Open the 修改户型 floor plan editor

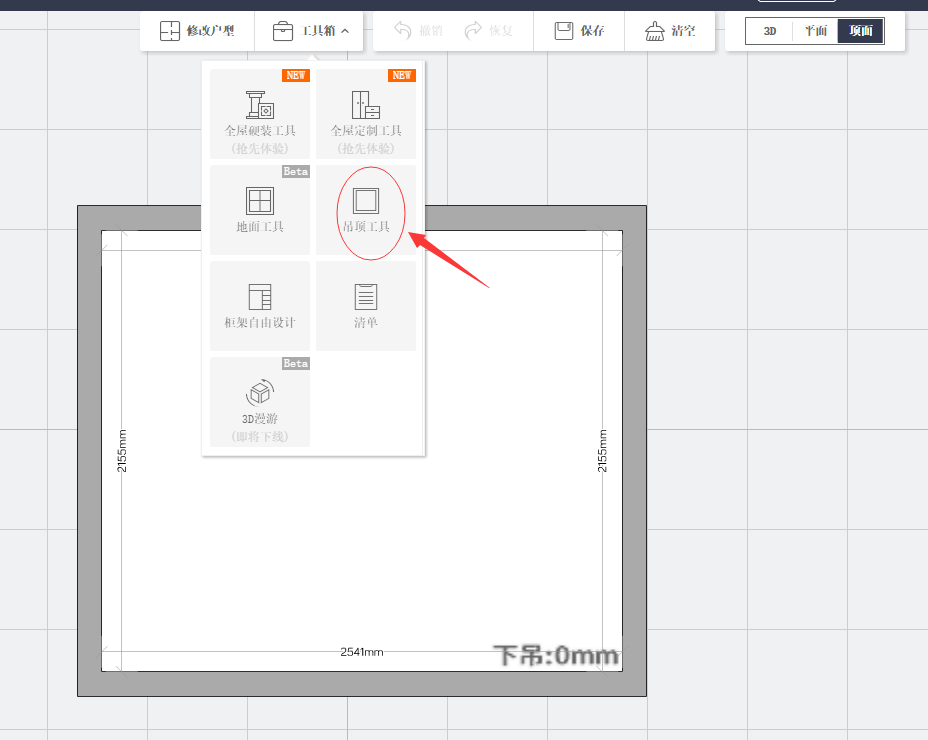tap(197, 31)
